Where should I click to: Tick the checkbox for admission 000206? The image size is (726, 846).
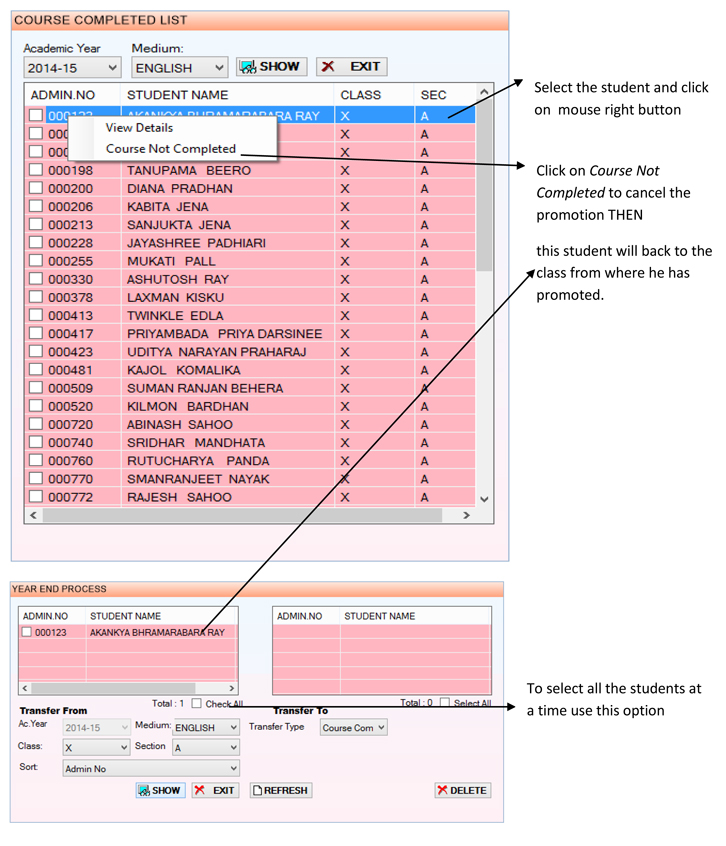[x=36, y=206]
